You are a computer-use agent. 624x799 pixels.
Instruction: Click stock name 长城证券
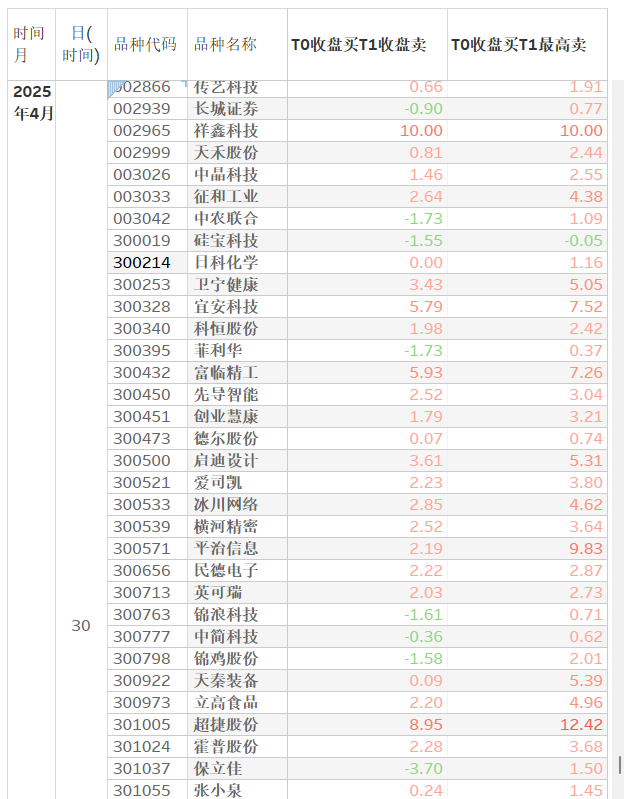point(226,109)
